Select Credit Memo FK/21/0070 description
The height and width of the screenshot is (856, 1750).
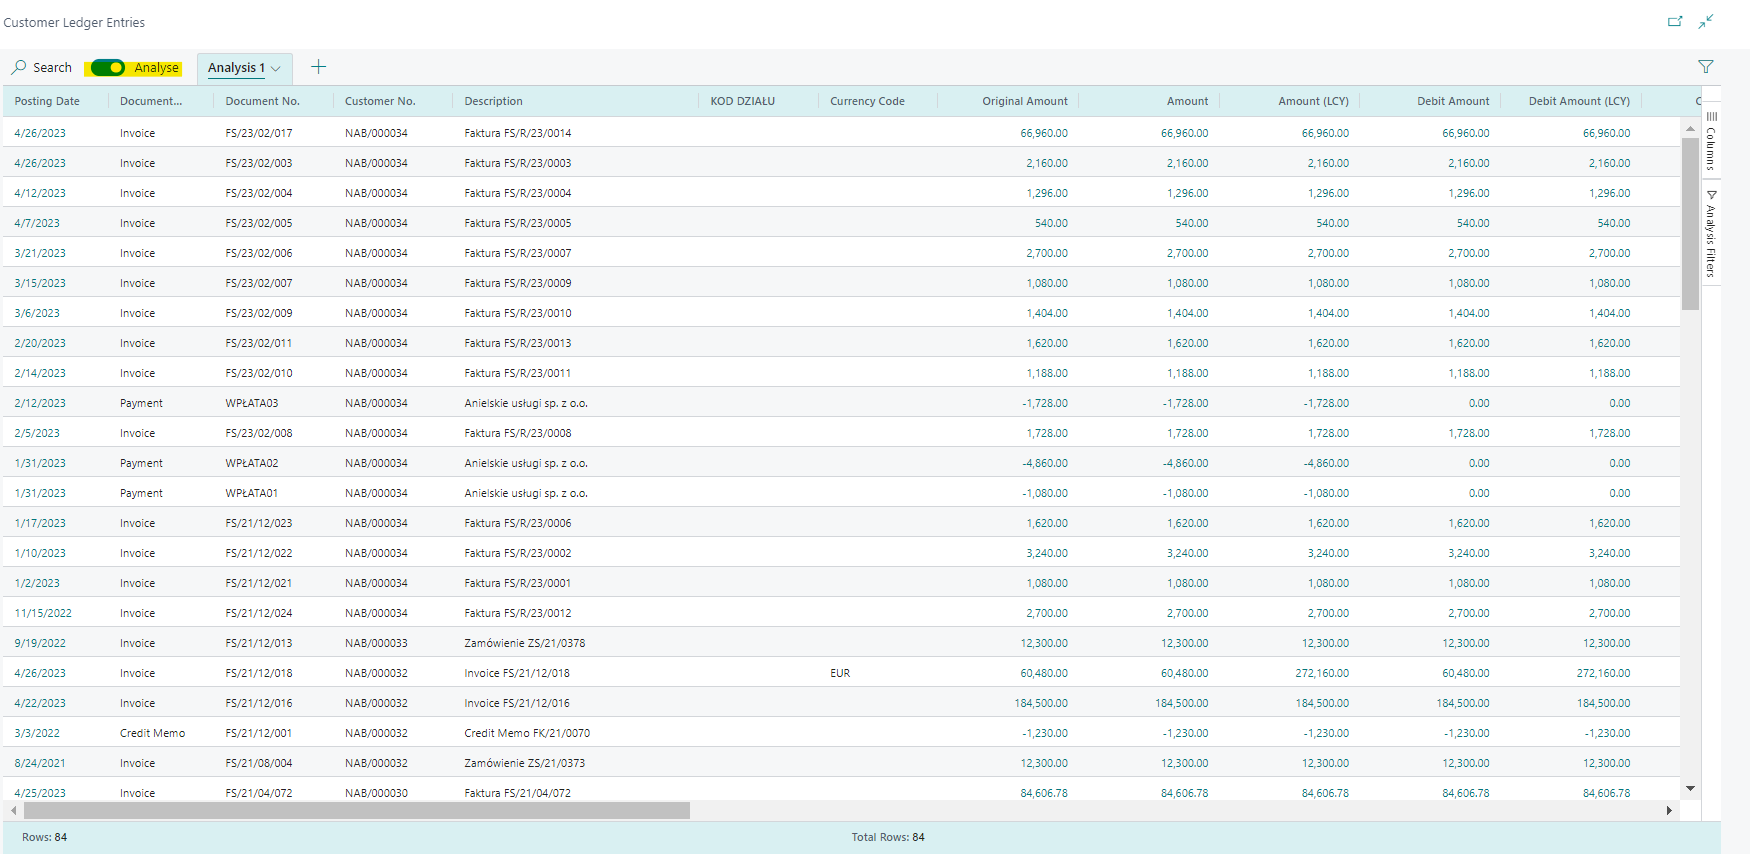tap(527, 733)
